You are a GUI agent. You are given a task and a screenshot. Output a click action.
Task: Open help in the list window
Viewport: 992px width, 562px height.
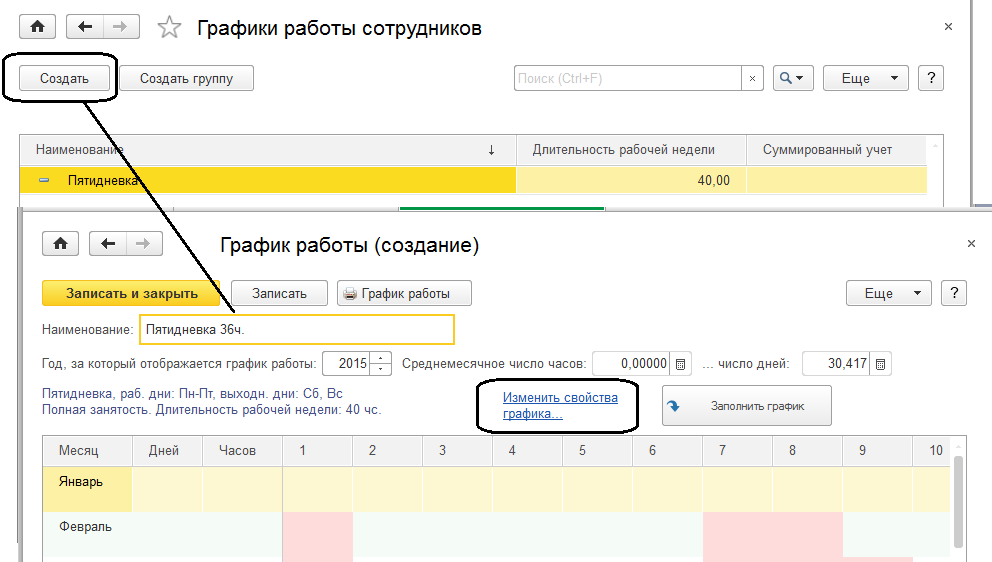(931, 78)
